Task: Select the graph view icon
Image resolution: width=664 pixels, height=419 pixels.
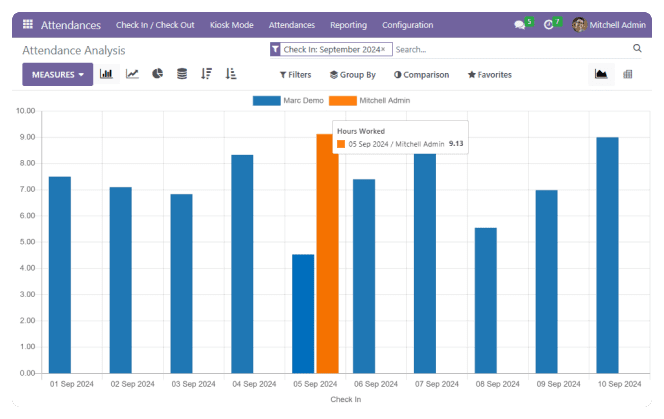Action: pos(600,74)
